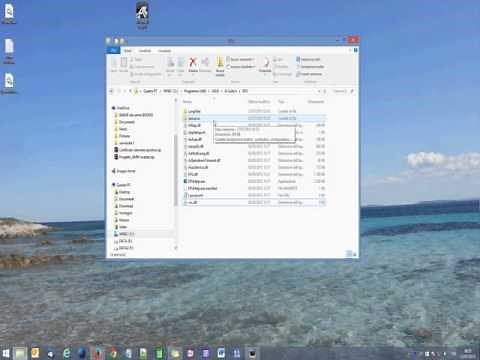Click the red X Elimina icon
Image resolution: width=480 pixels, height=360 pixels.
tap(193, 65)
